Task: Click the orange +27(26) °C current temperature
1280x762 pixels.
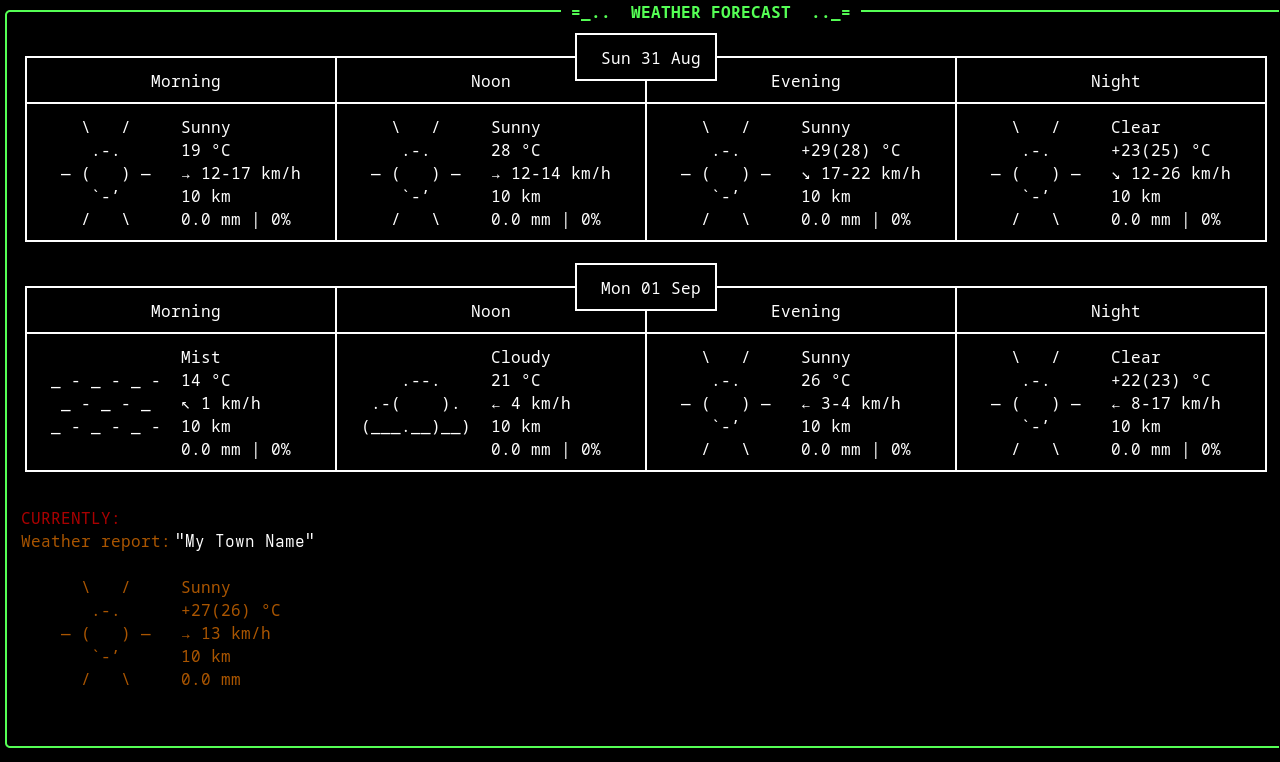Action: [x=231, y=610]
